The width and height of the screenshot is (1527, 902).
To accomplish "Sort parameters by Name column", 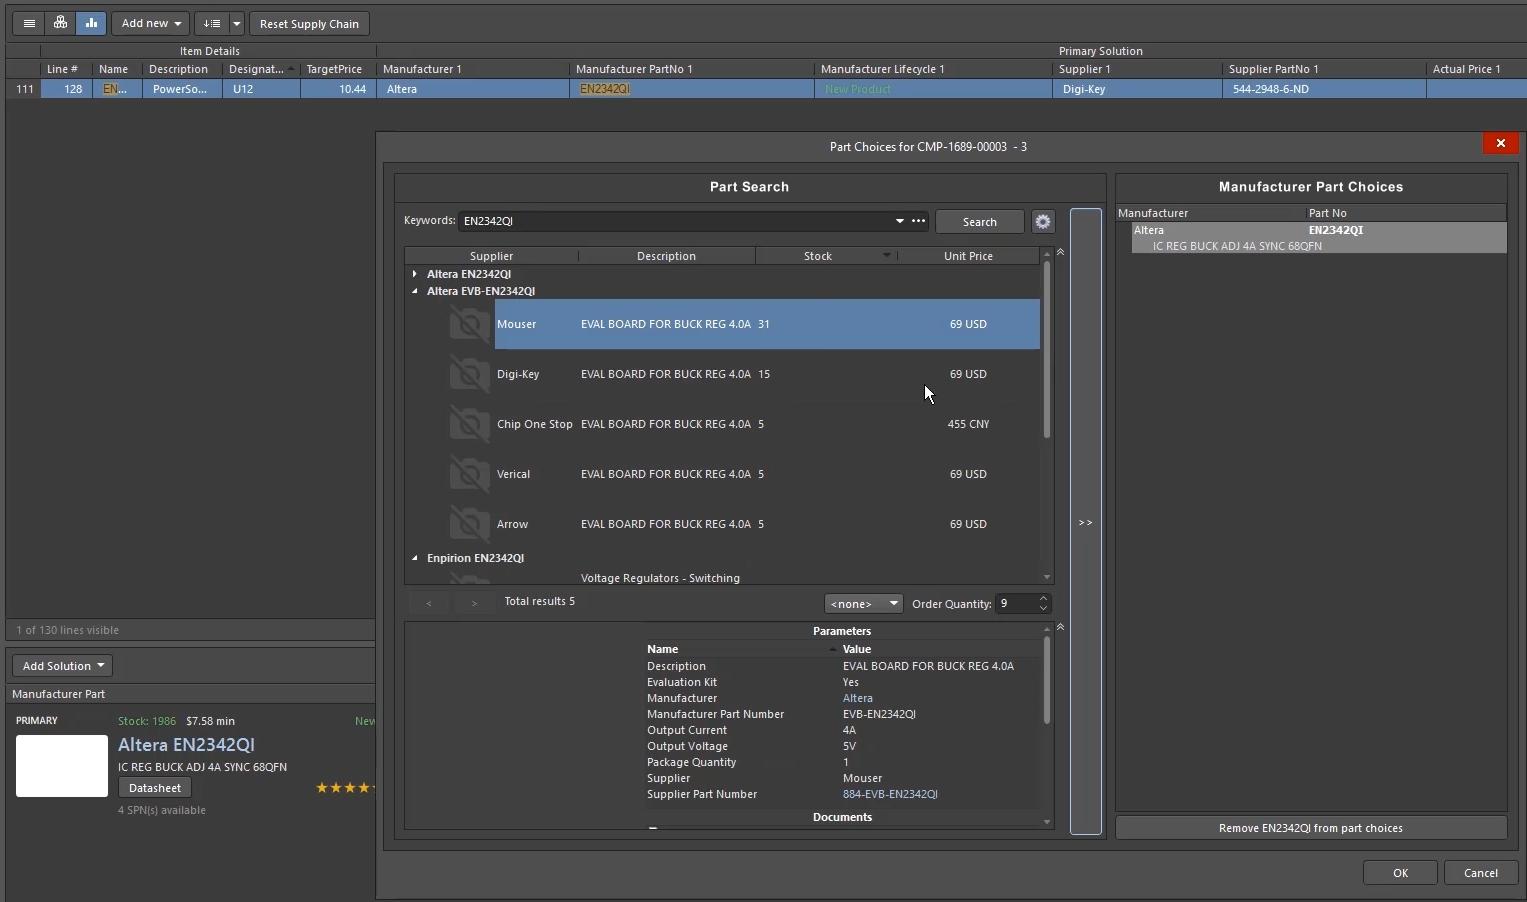I will click(740, 649).
